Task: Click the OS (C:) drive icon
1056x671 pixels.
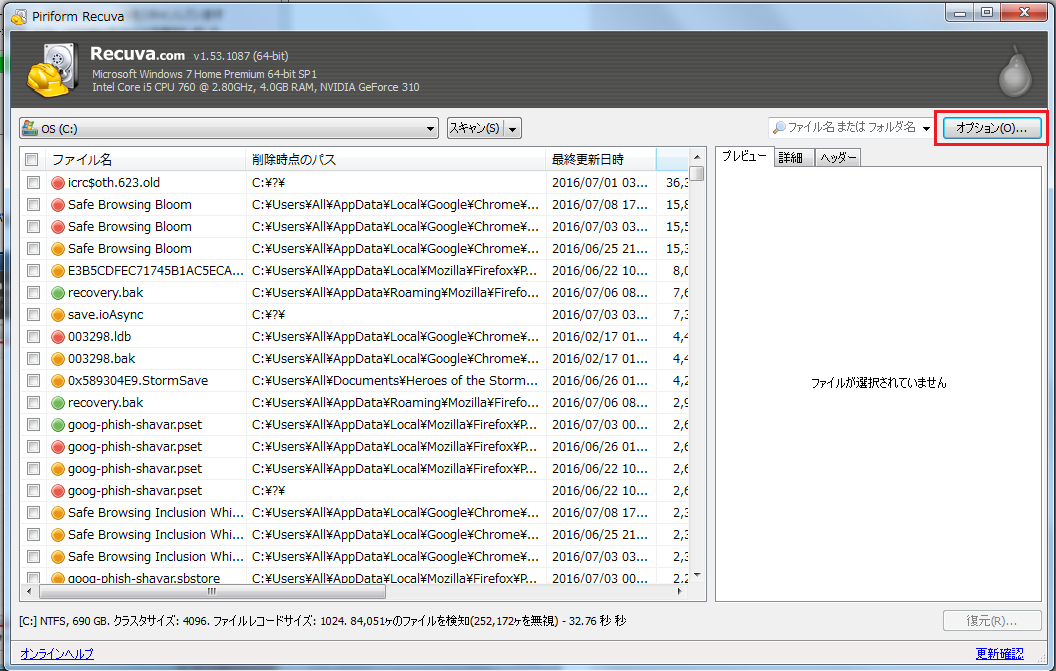Action: pyautogui.click(x=30, y=128)
